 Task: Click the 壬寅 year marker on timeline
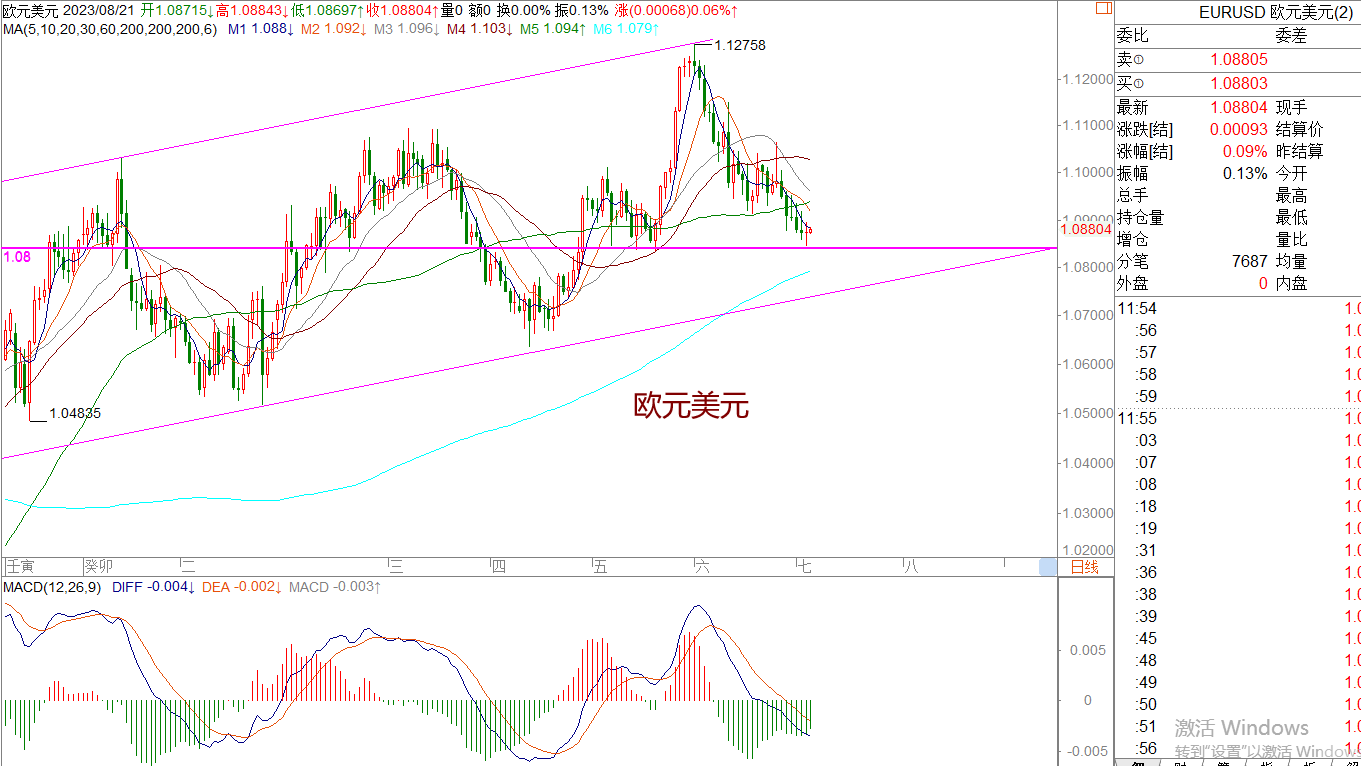(19, 566)
